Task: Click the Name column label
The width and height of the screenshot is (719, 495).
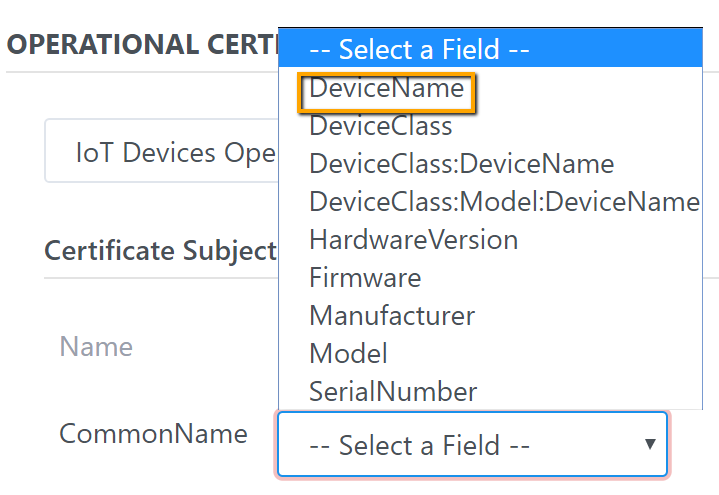Action: click(96, 347)
